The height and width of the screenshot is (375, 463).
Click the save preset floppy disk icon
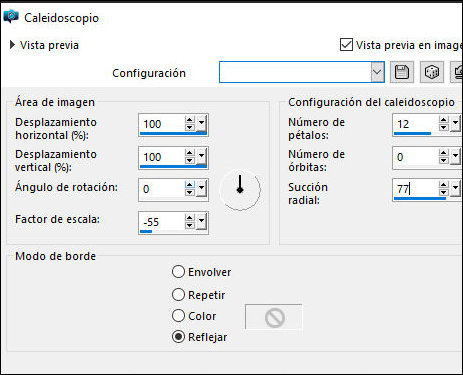(402, 72)
